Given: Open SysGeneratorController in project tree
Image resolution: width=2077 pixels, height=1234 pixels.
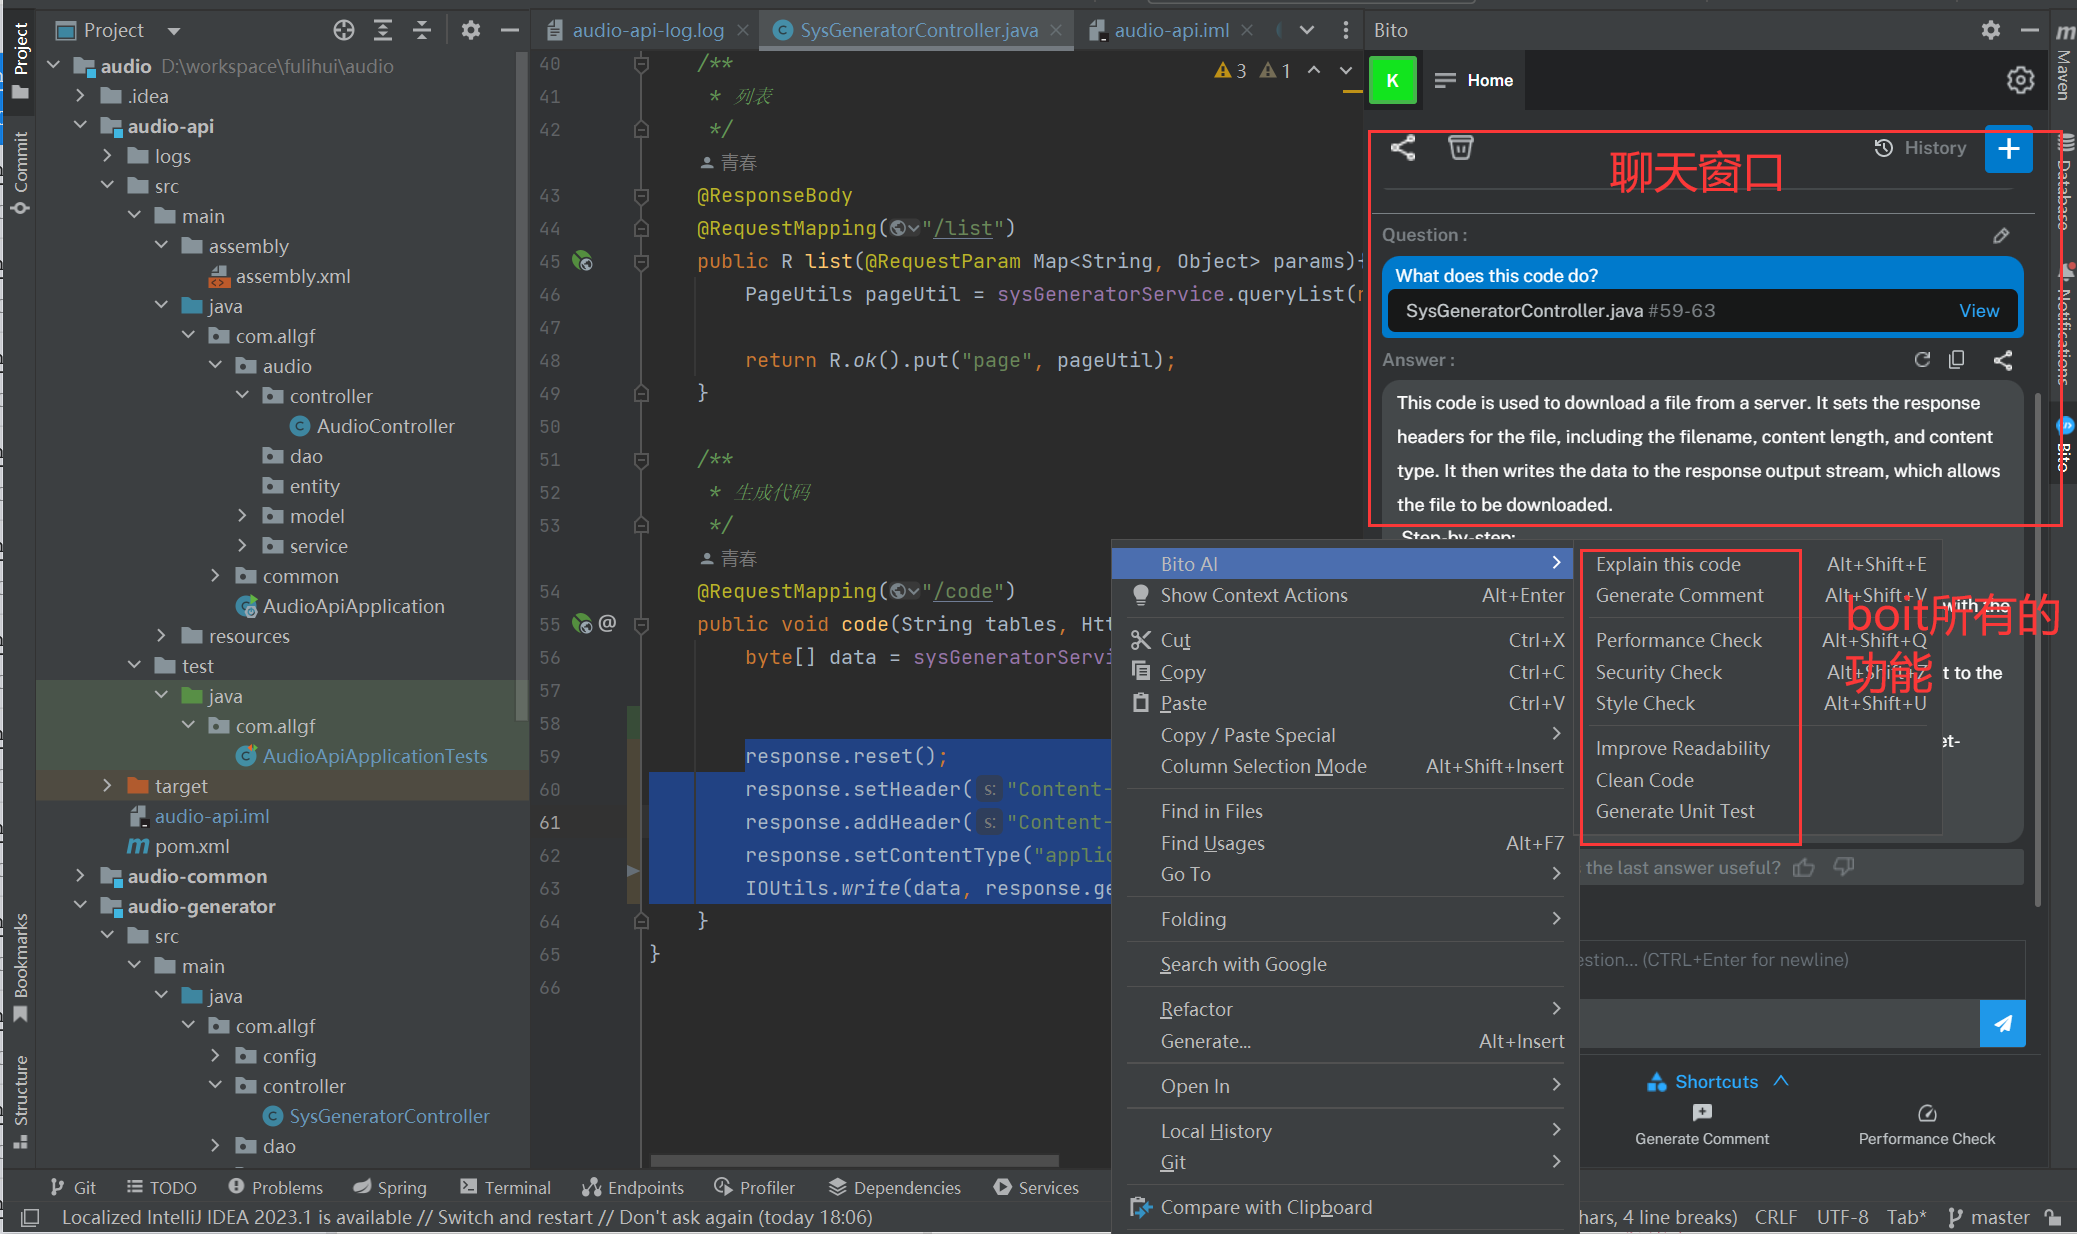Looking at the screenshot, I should [x=389, y=1116].
